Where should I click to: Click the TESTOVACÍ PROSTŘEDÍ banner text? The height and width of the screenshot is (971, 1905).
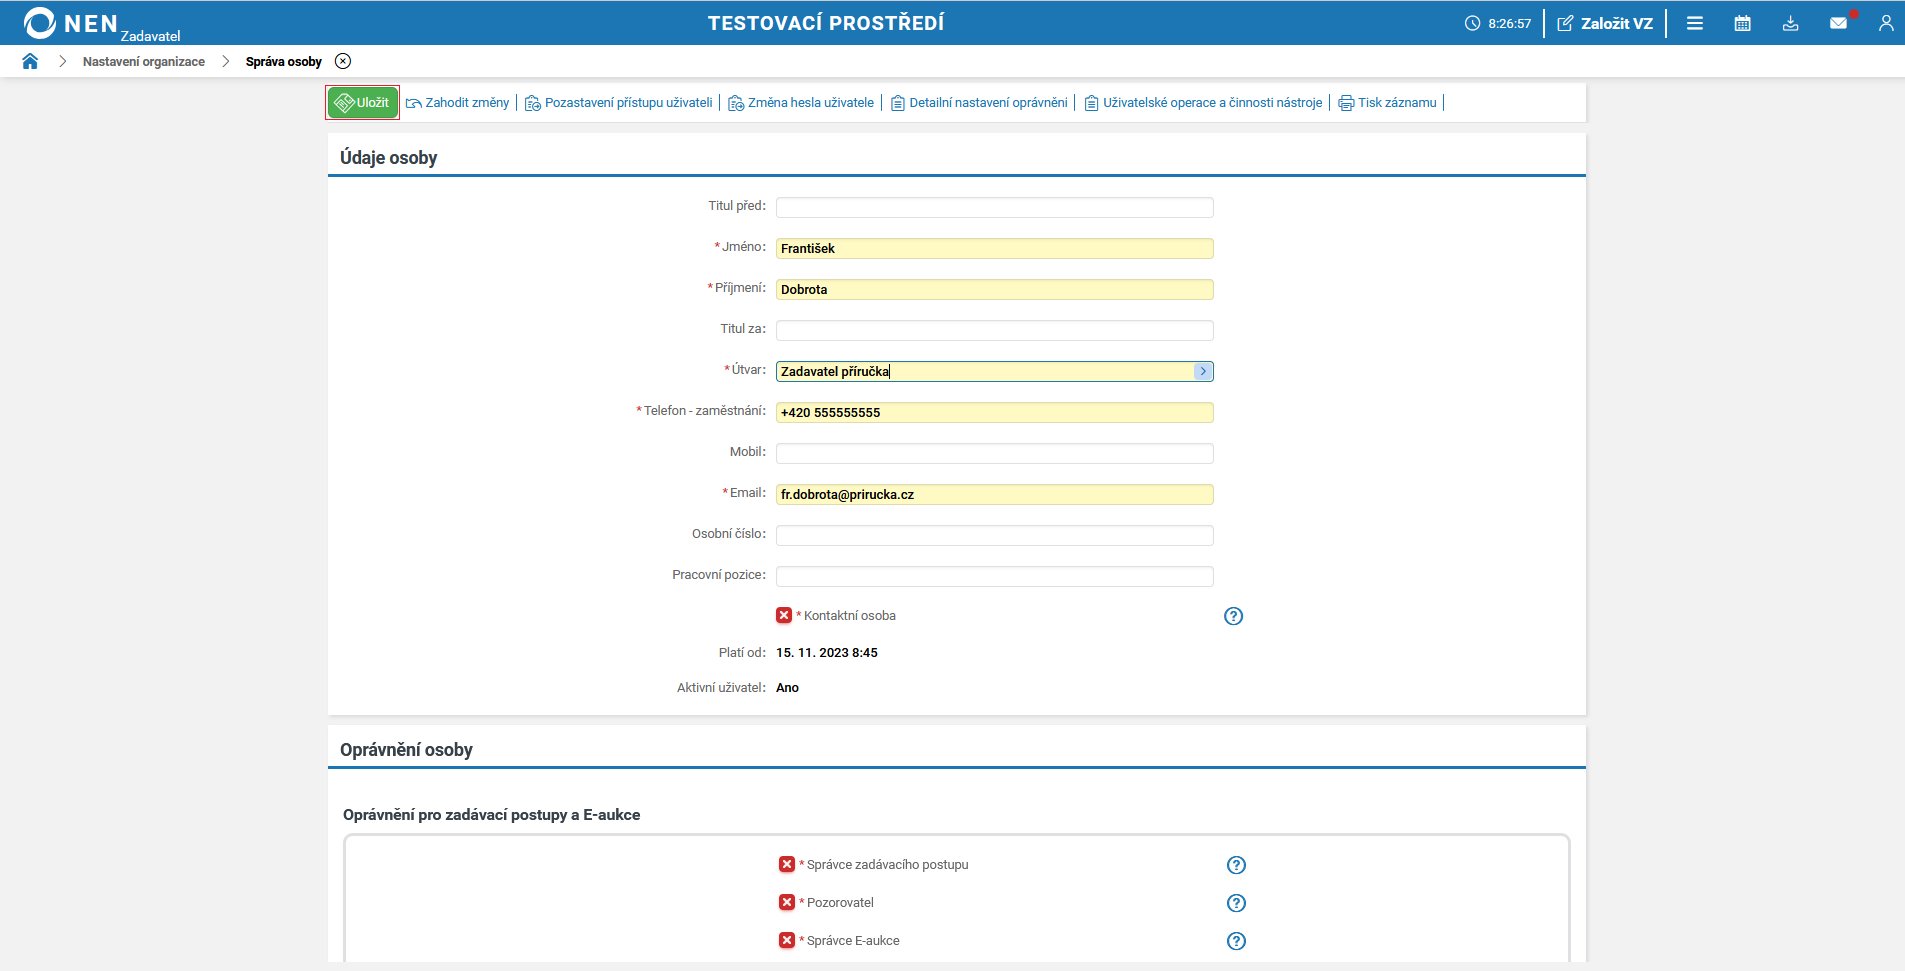point(826,23)
